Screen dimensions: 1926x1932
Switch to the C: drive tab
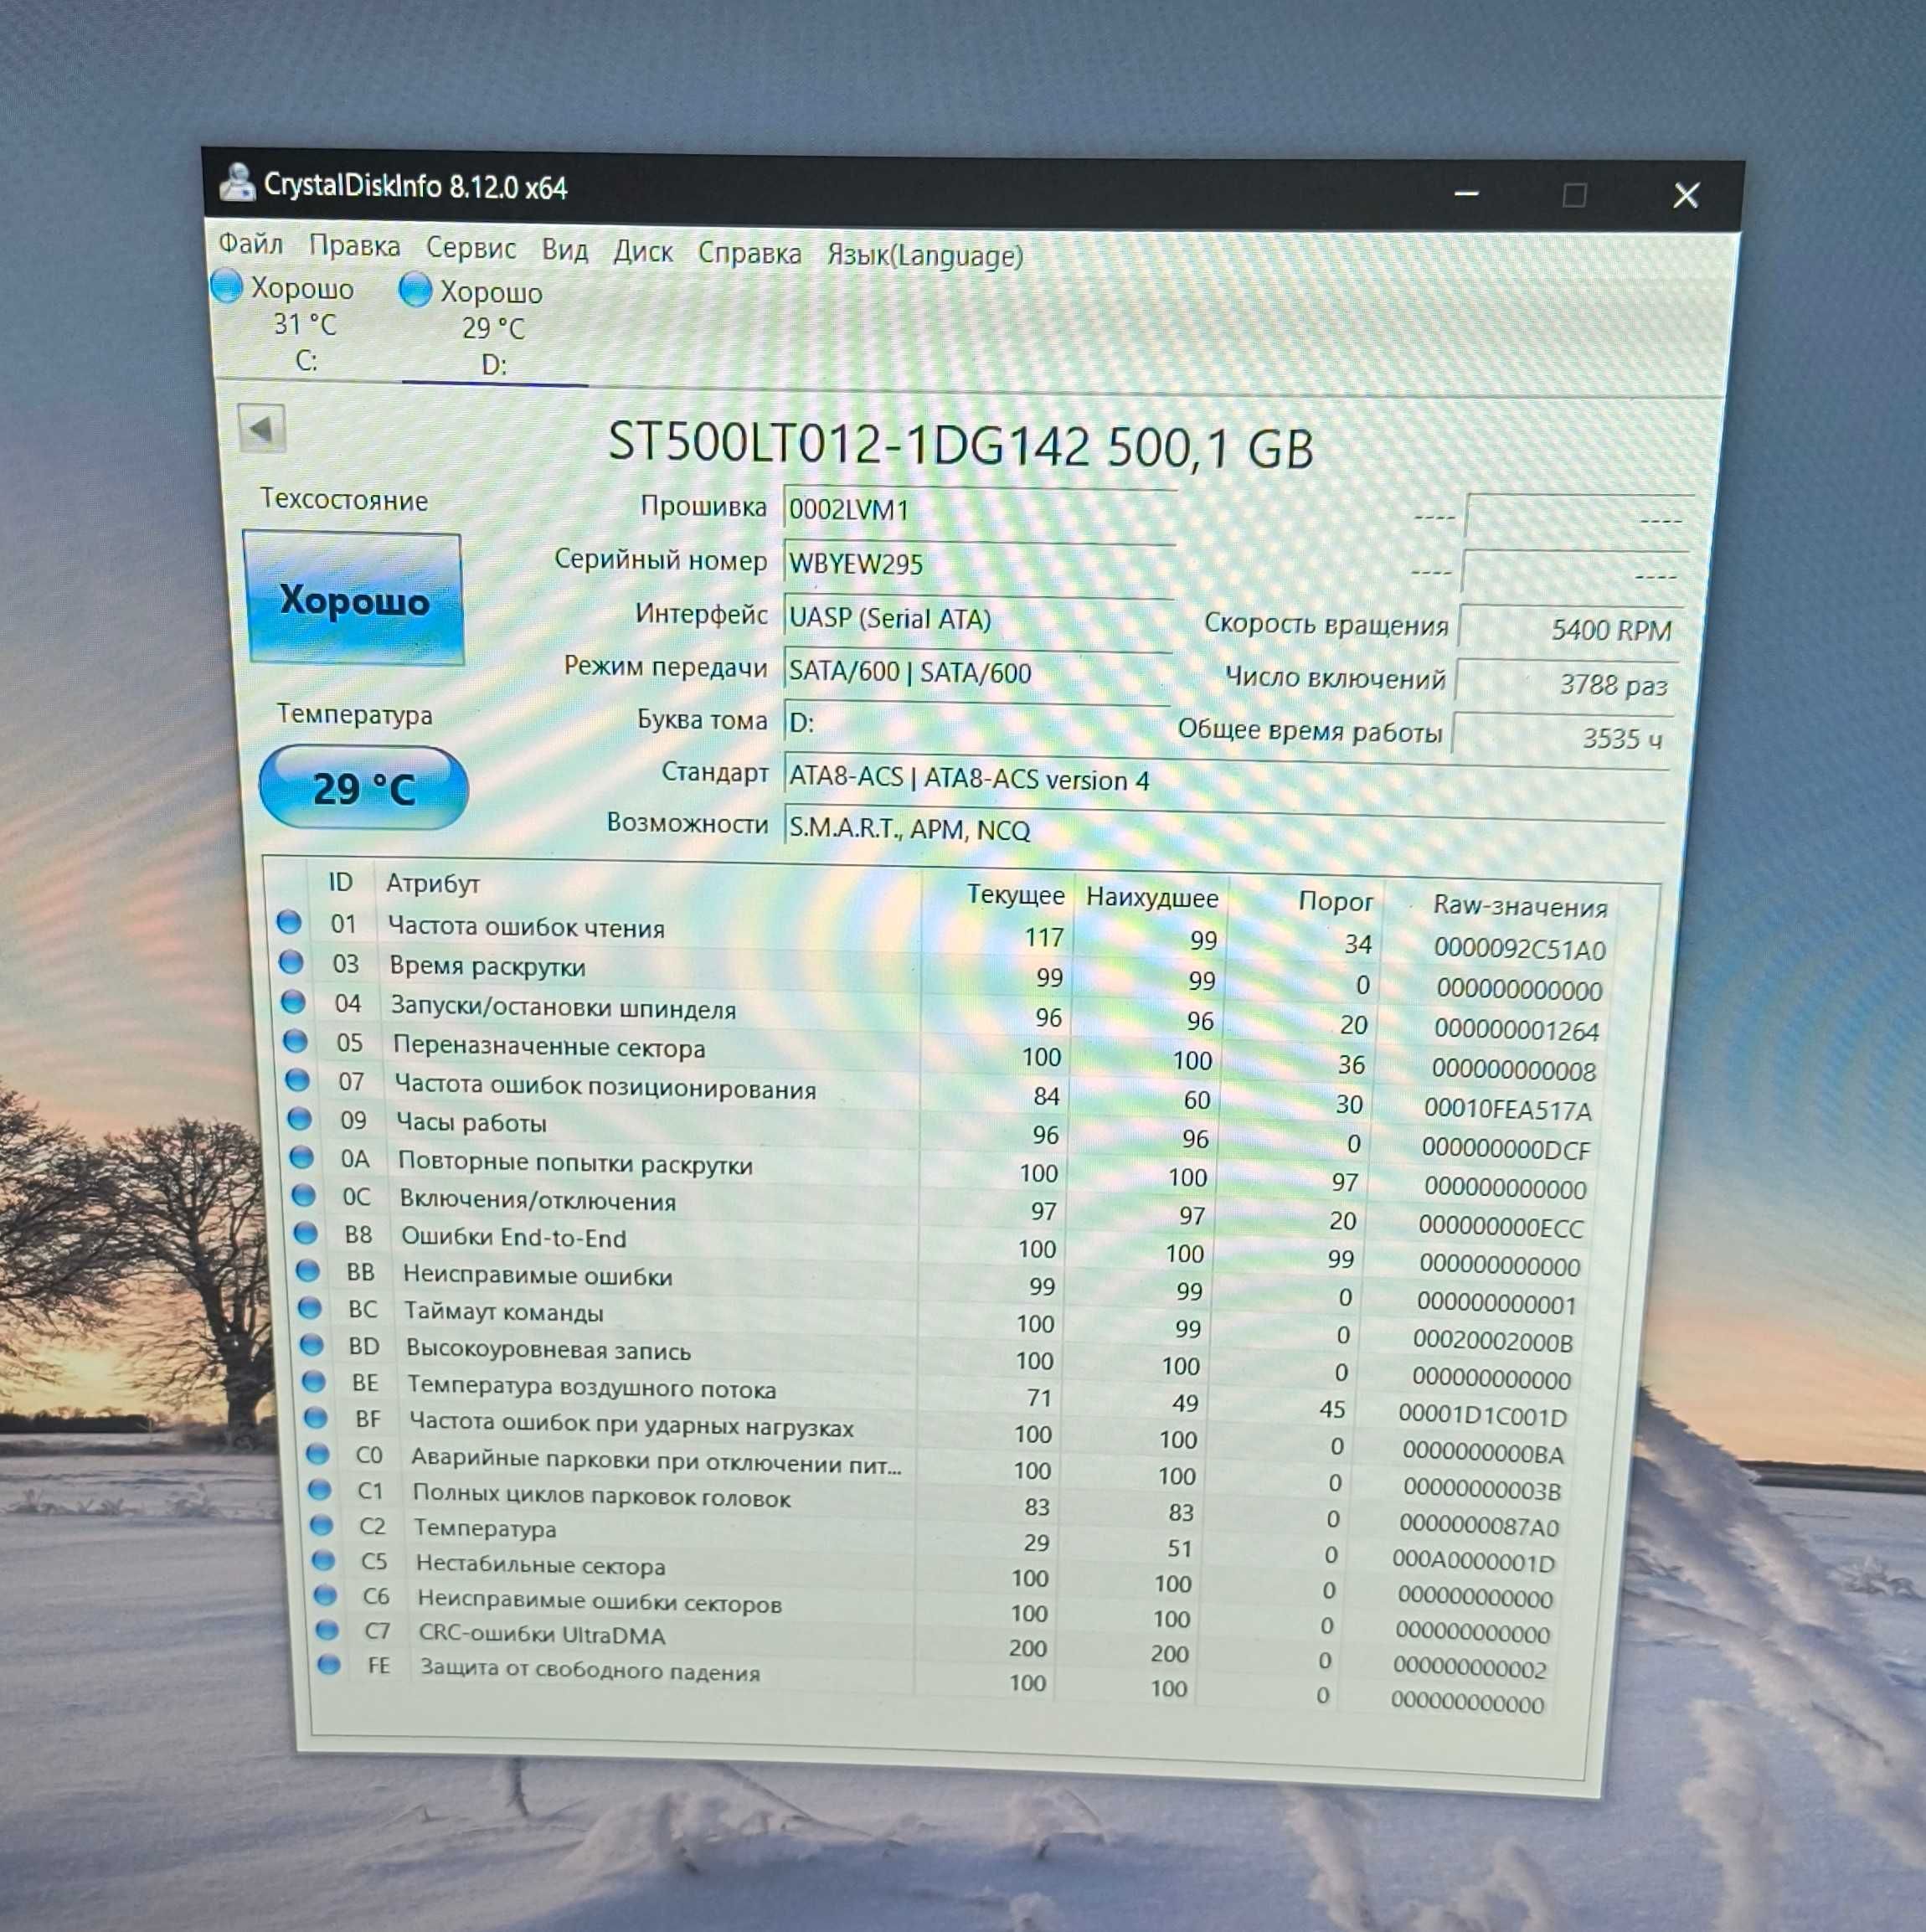tap(306, 323)
